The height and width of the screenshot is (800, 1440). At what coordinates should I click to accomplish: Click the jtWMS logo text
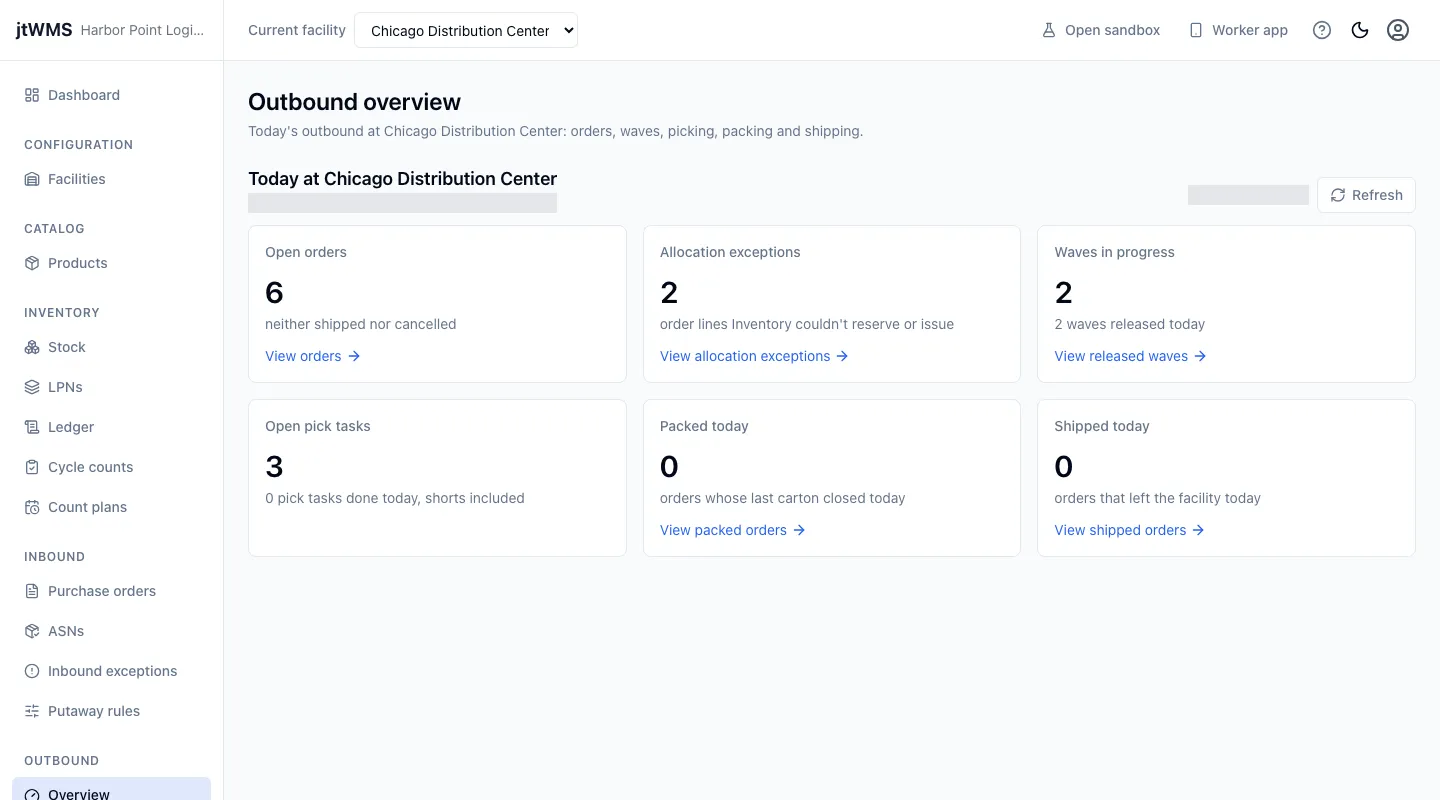point(44,30)
